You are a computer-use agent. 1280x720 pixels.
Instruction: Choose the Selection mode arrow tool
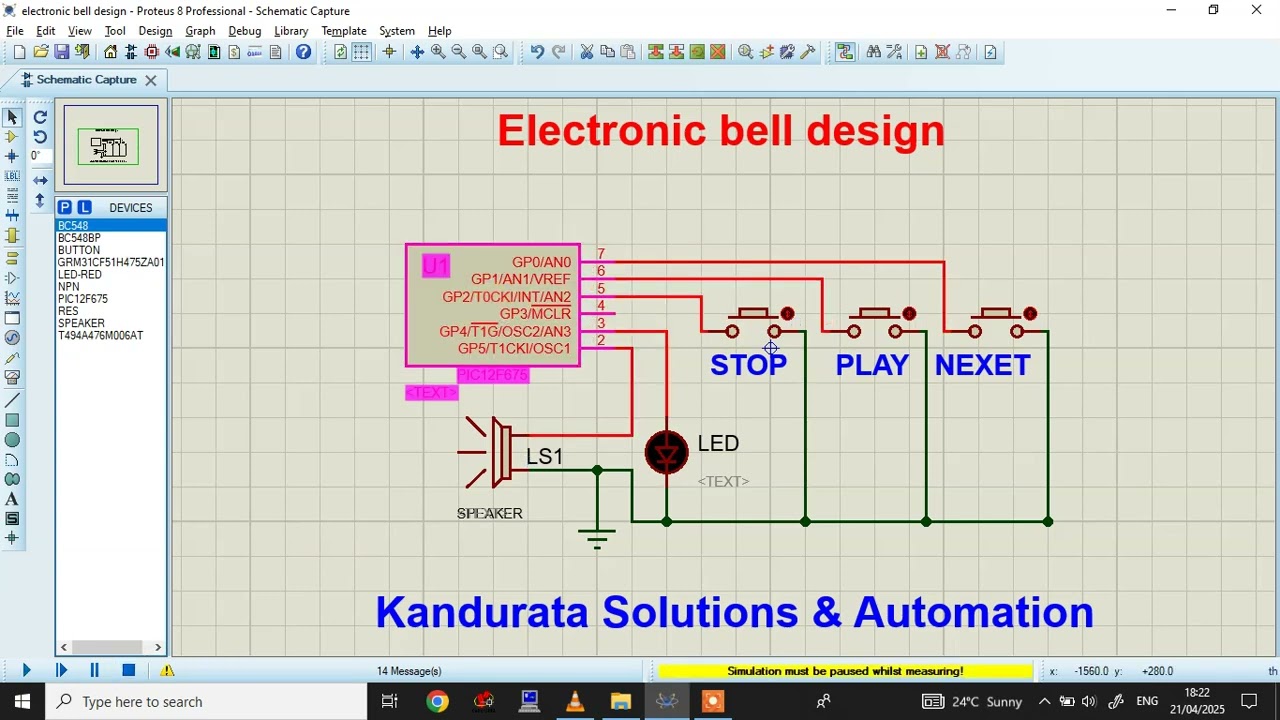[x=12, y=118]
